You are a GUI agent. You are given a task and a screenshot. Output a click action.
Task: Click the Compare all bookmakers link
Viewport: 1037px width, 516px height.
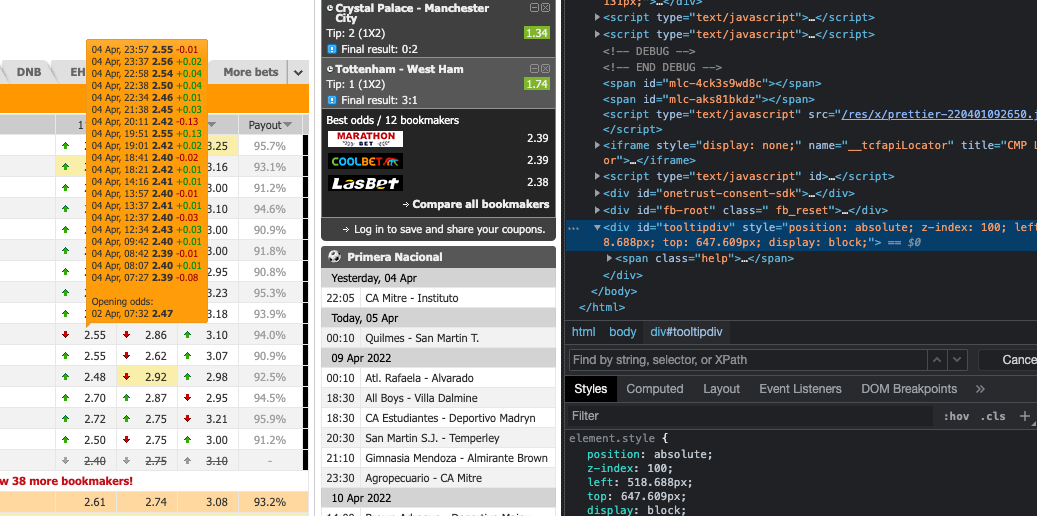[x=481, y=204]
